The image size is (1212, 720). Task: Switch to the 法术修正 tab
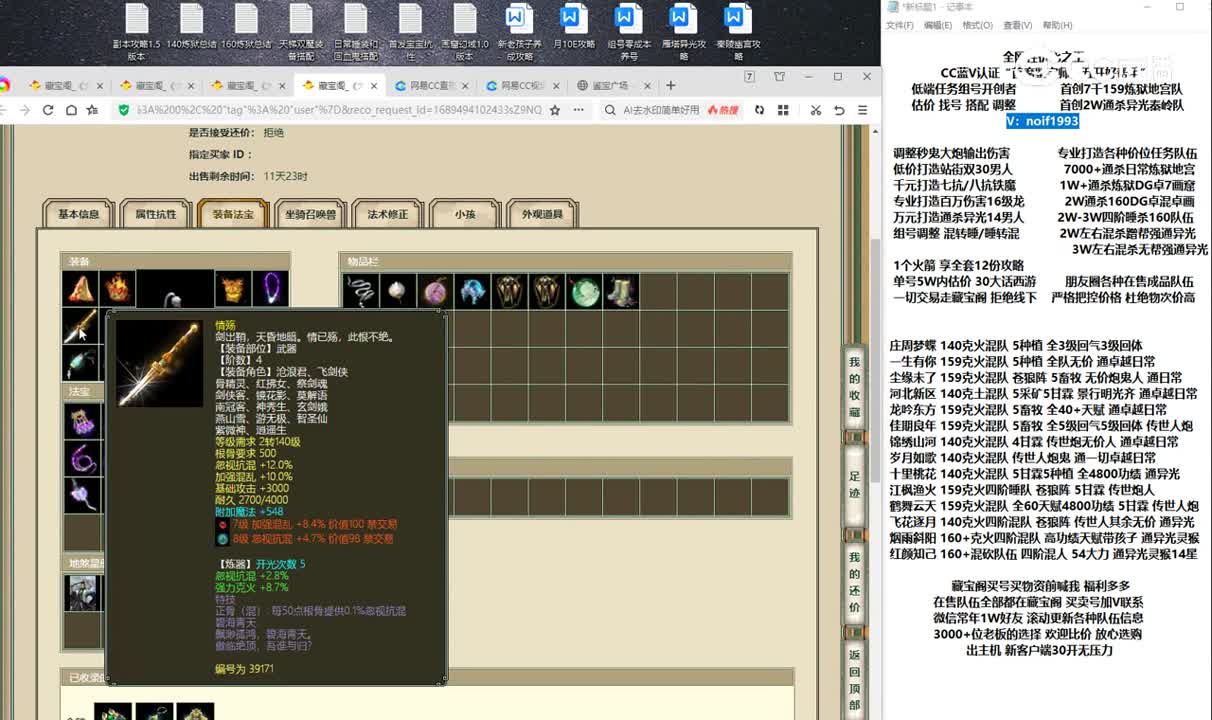(x=387, y=214)
